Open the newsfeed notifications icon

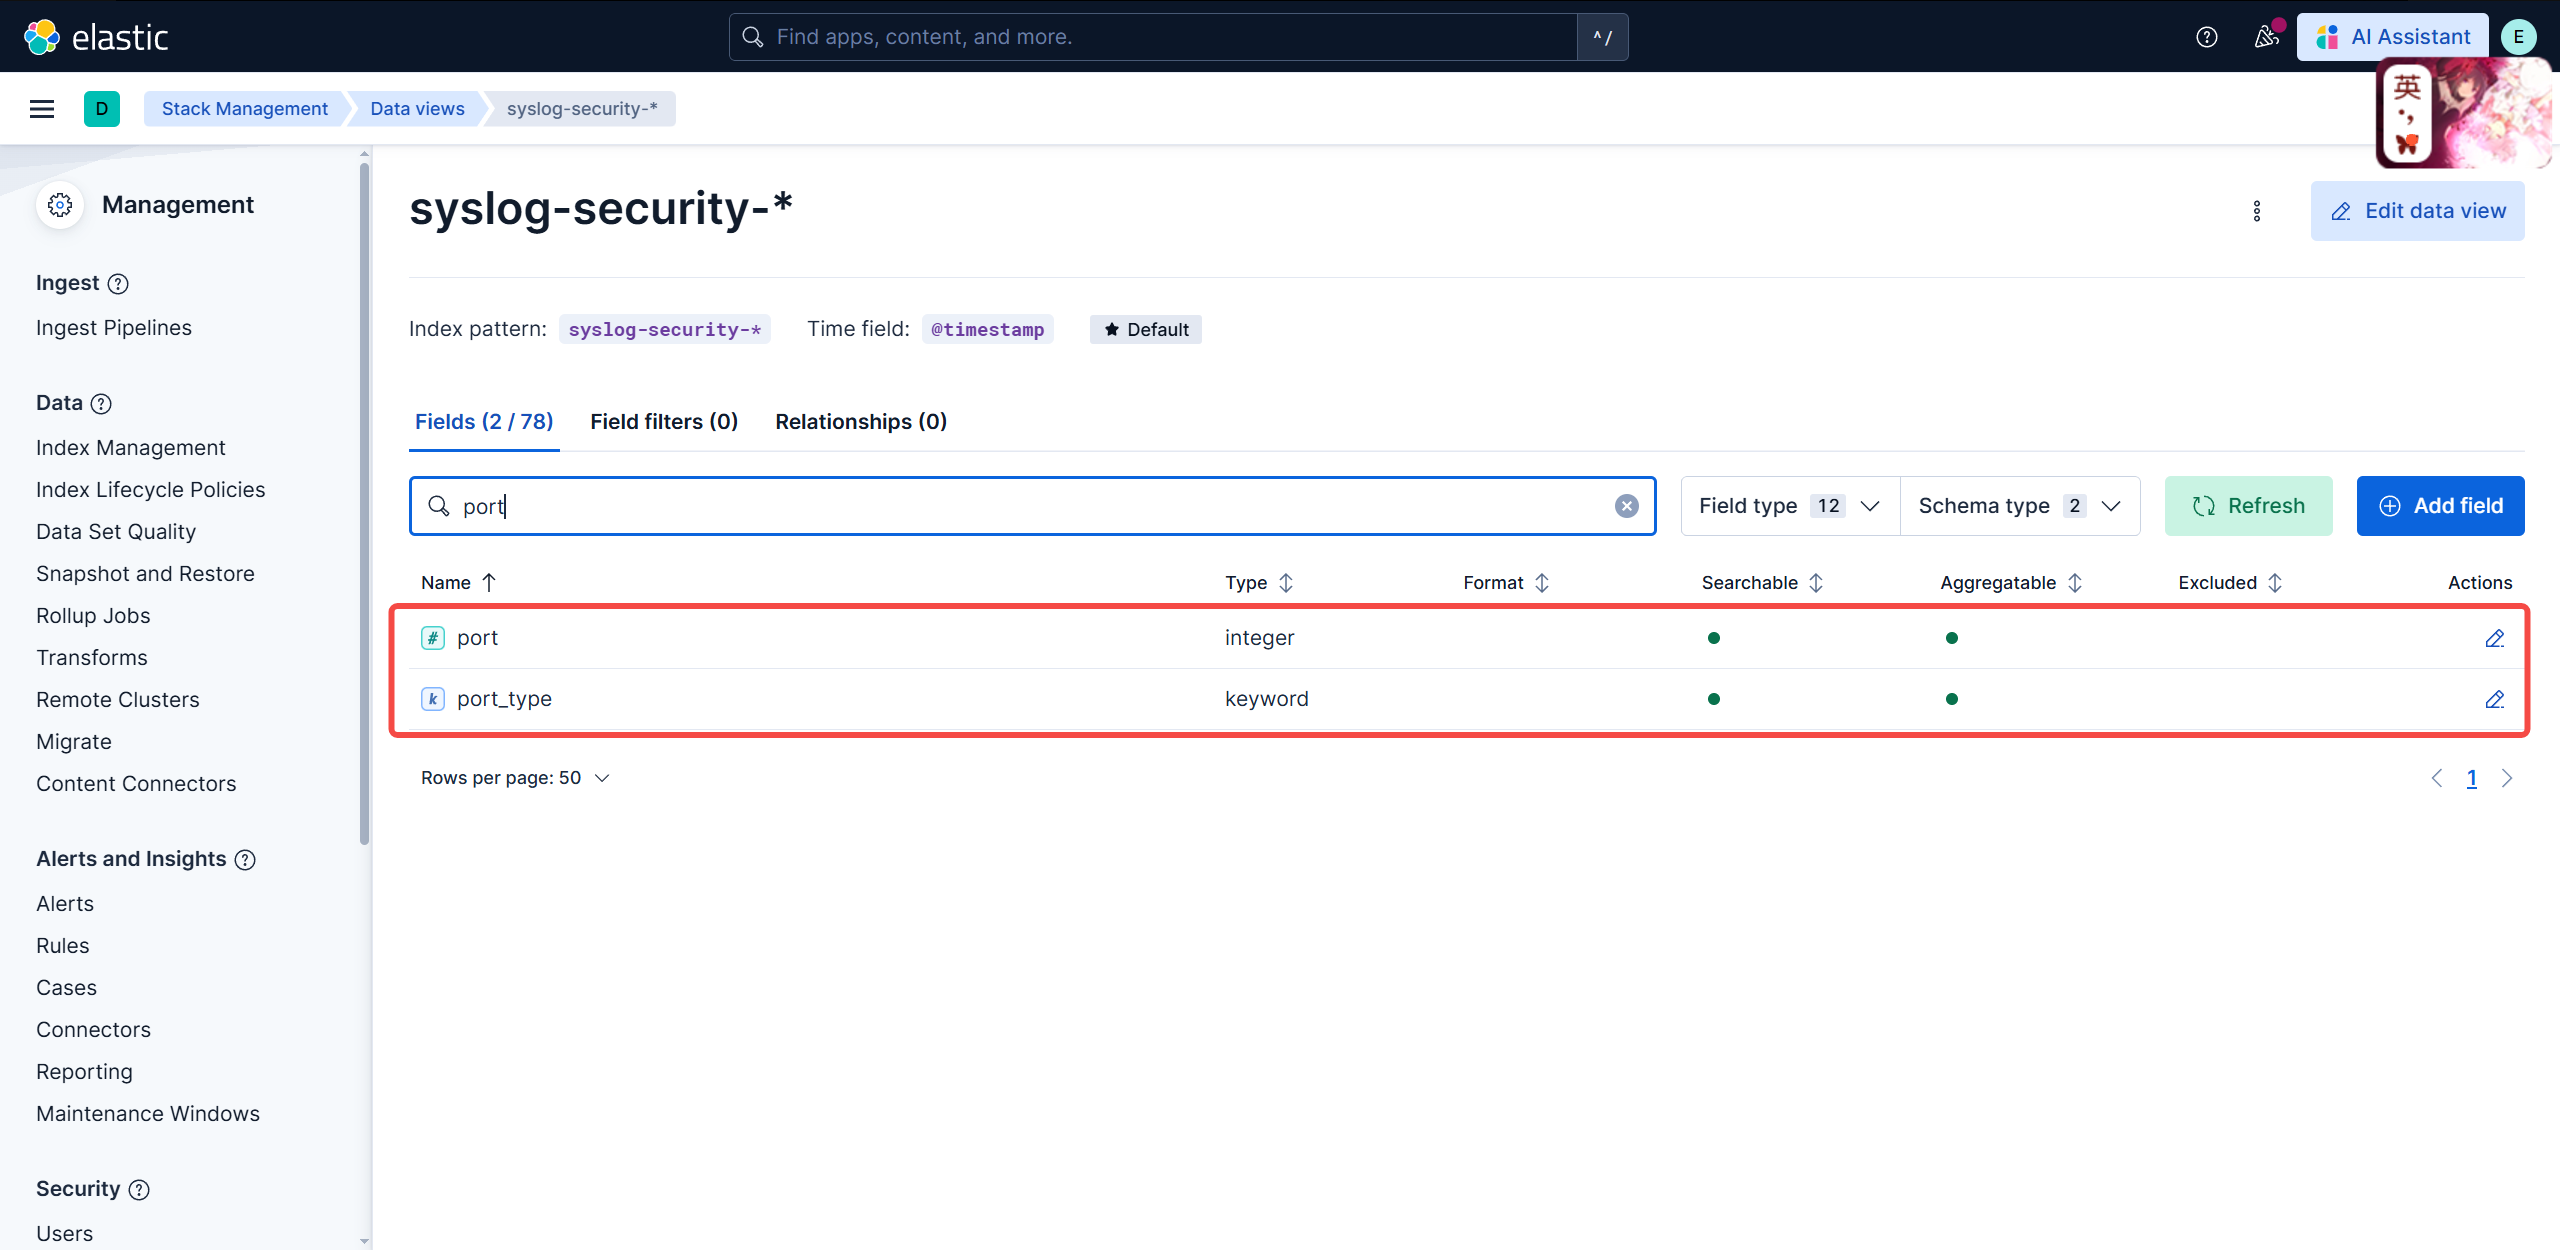2266,37
